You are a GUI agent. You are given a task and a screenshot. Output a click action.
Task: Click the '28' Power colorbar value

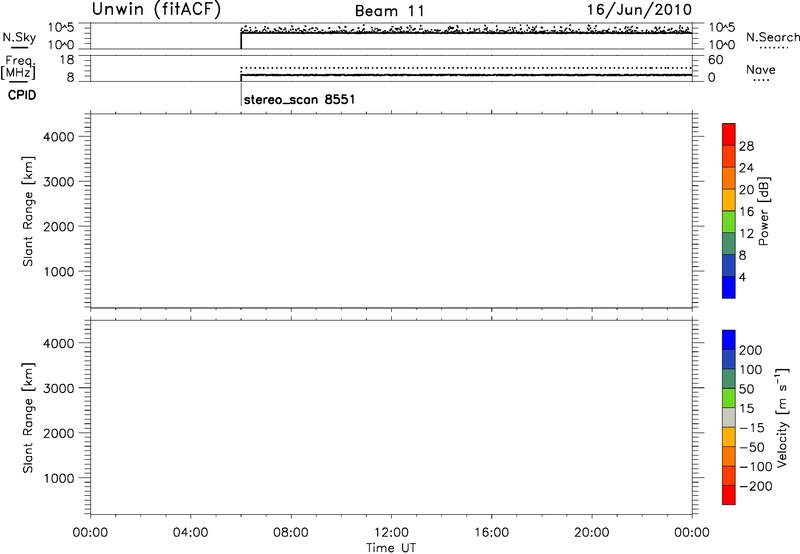coord(746,146)
